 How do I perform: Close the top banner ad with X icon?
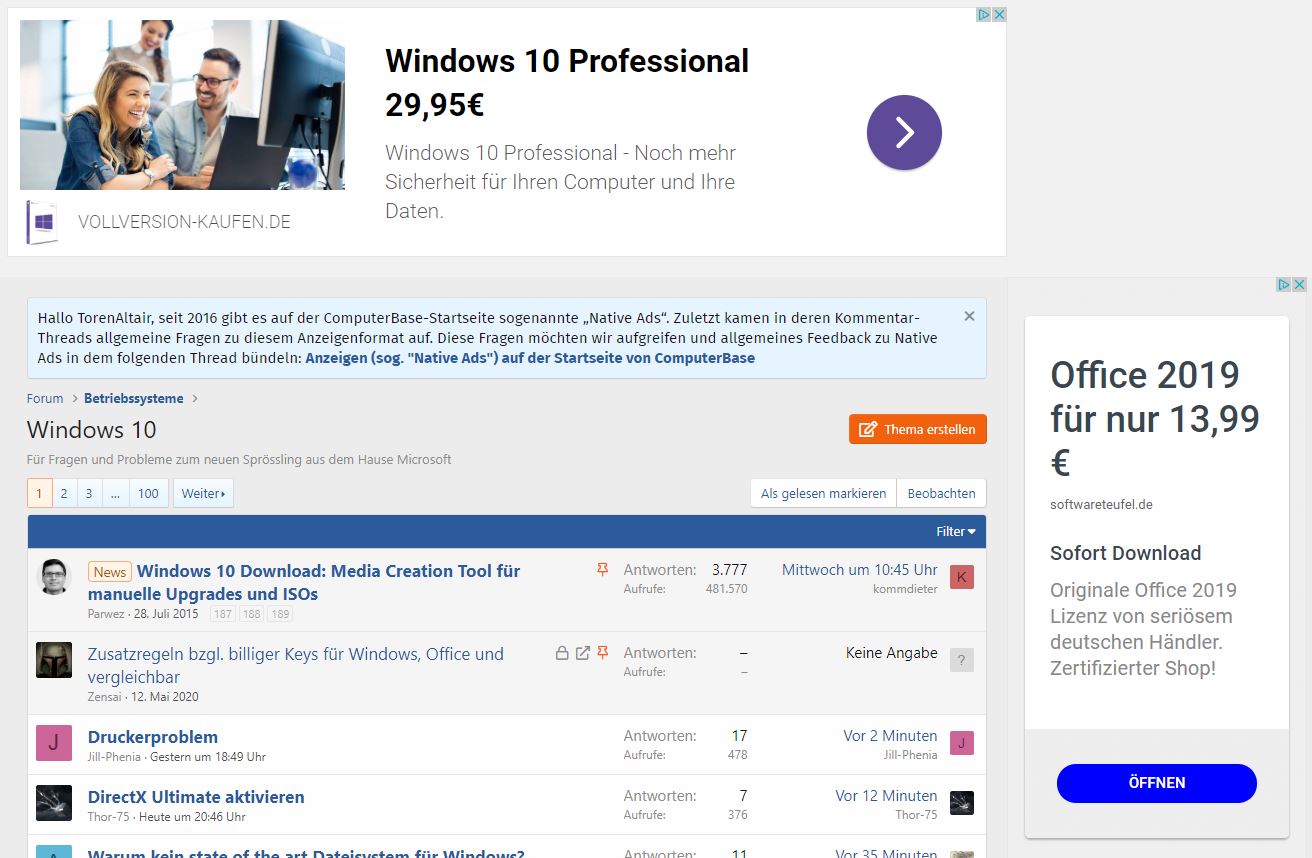[x=999, y=15]
